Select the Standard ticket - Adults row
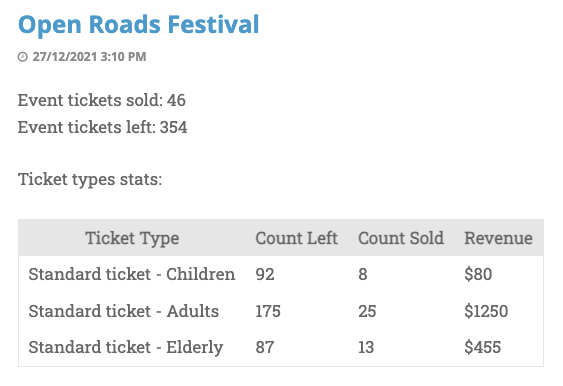Viewport: 563px width, 386px height. pyautogui.click(x=281, y=311)
